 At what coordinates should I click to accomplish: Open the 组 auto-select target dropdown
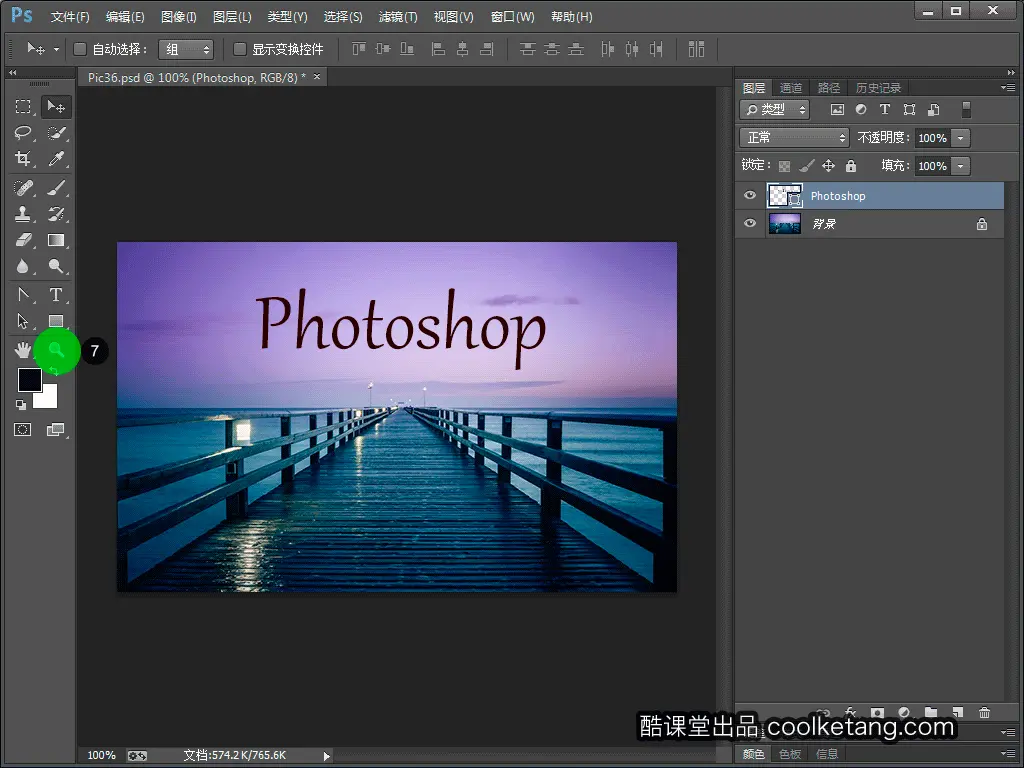click(x=186, y=49)
